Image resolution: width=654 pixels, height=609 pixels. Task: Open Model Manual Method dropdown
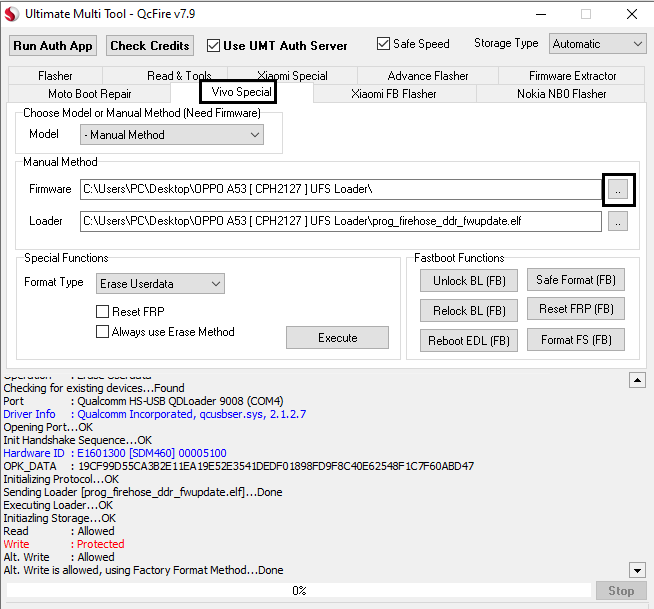[x=172, y=135]
